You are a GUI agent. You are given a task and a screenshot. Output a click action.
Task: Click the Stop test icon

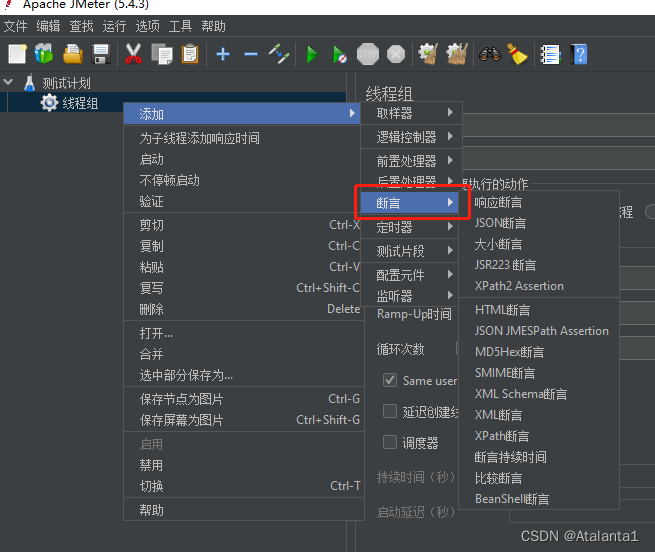[368, 54]
